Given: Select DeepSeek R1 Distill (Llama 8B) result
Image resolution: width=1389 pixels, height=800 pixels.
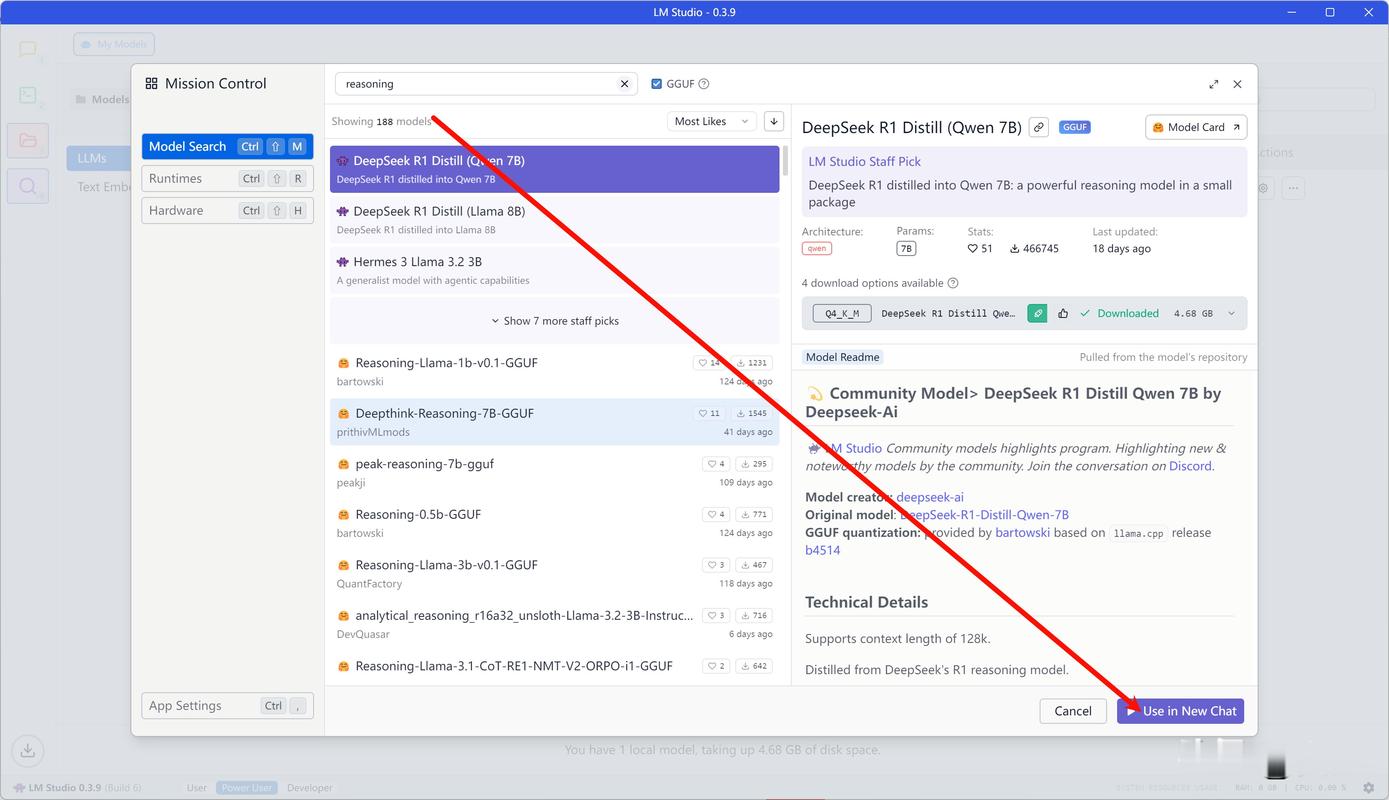Looking at the screenshot, I should click(555, 220).
